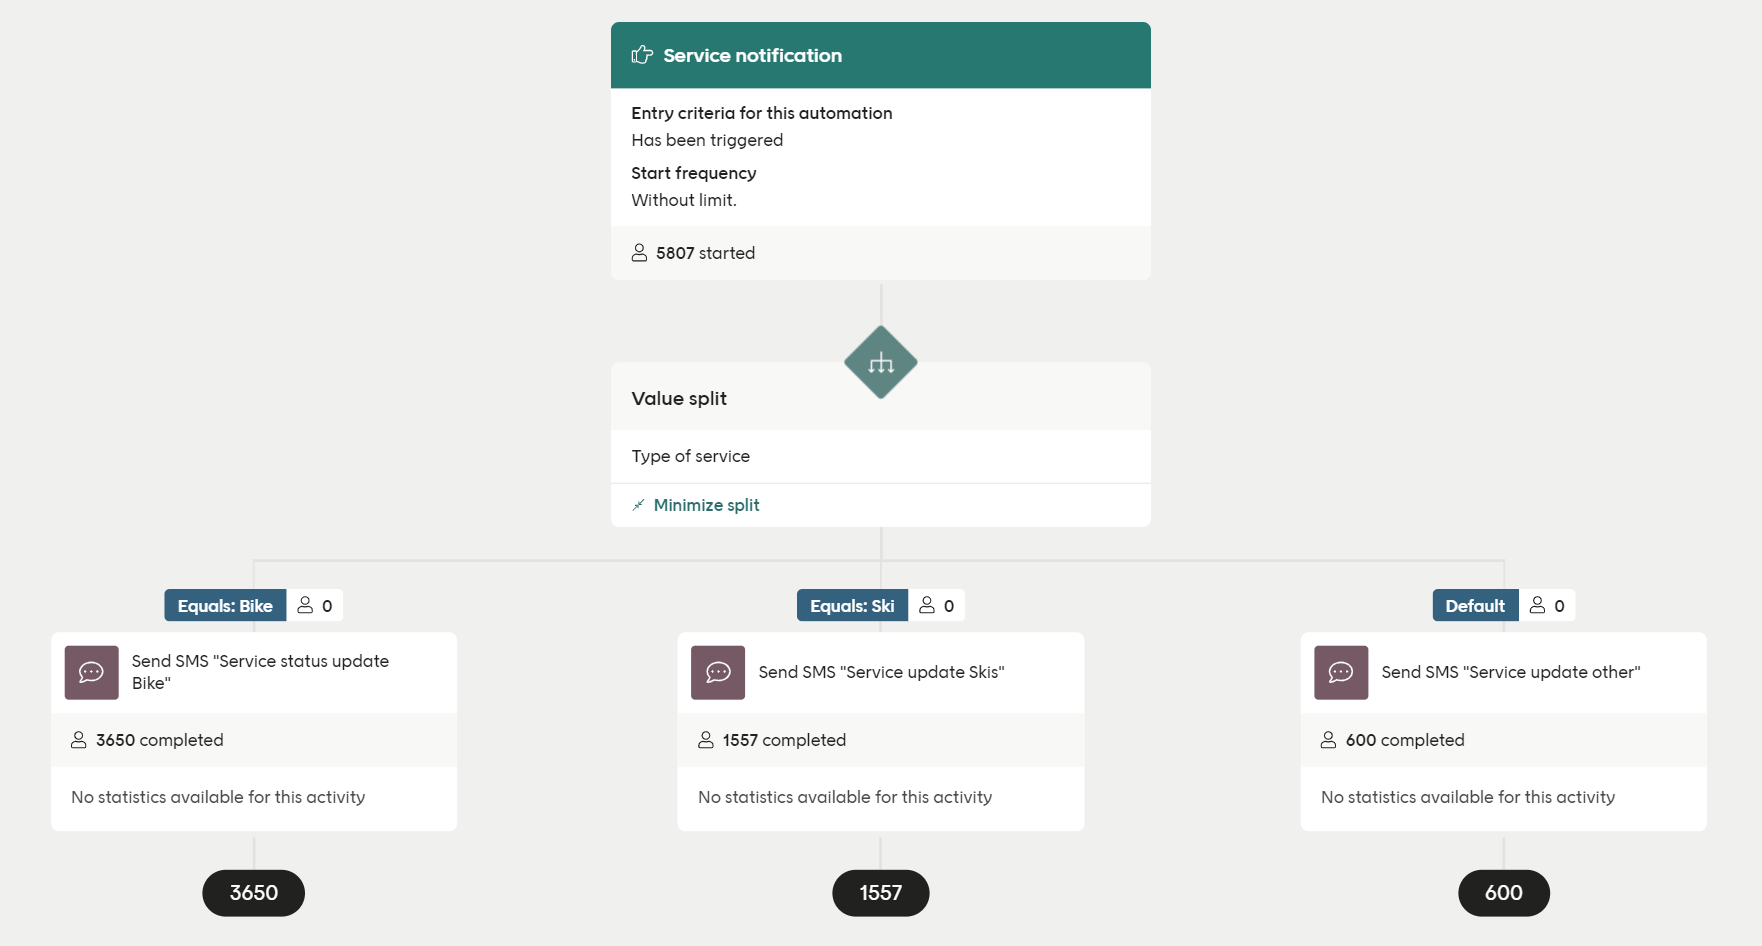Viewport: 1762px width, 946px height.
Task: Select the Value split diamond icon
Action: (880, 362)
